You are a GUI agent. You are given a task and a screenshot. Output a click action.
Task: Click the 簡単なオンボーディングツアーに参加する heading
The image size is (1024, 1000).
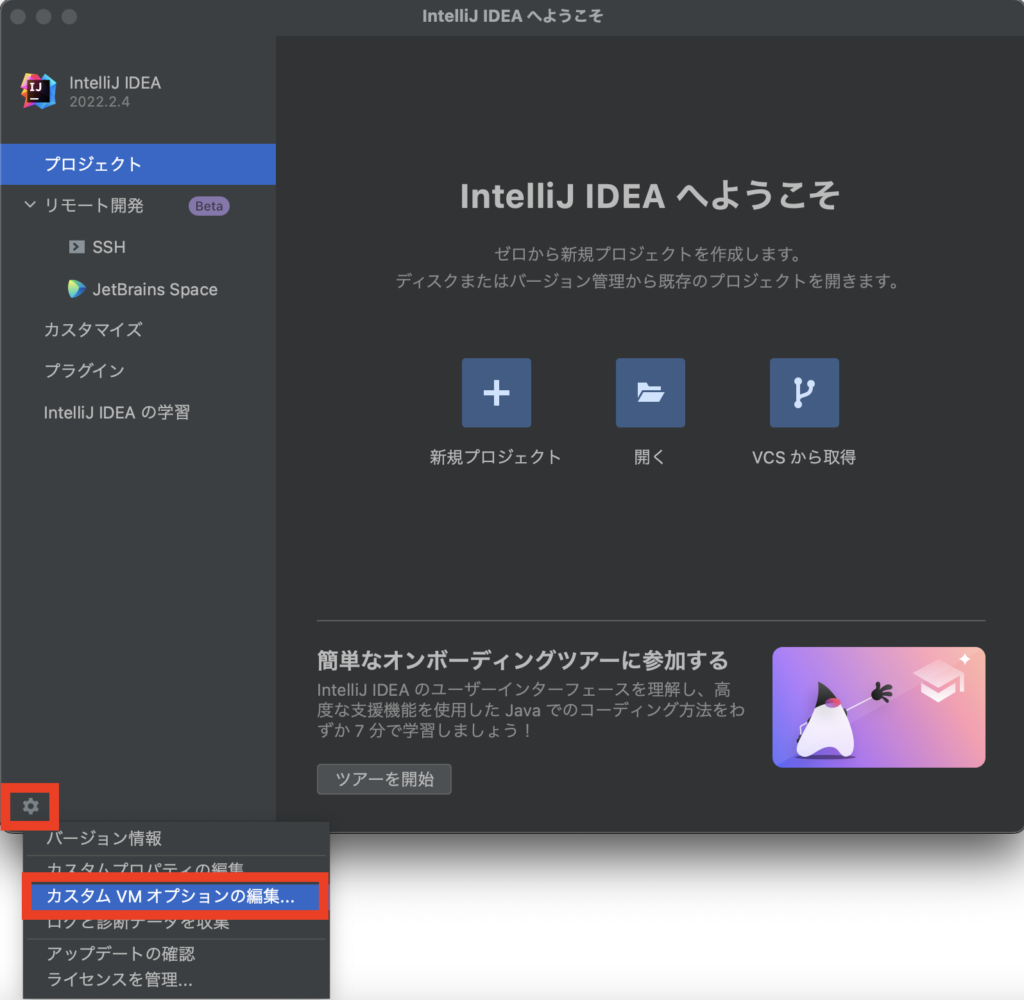click(522, 660)
